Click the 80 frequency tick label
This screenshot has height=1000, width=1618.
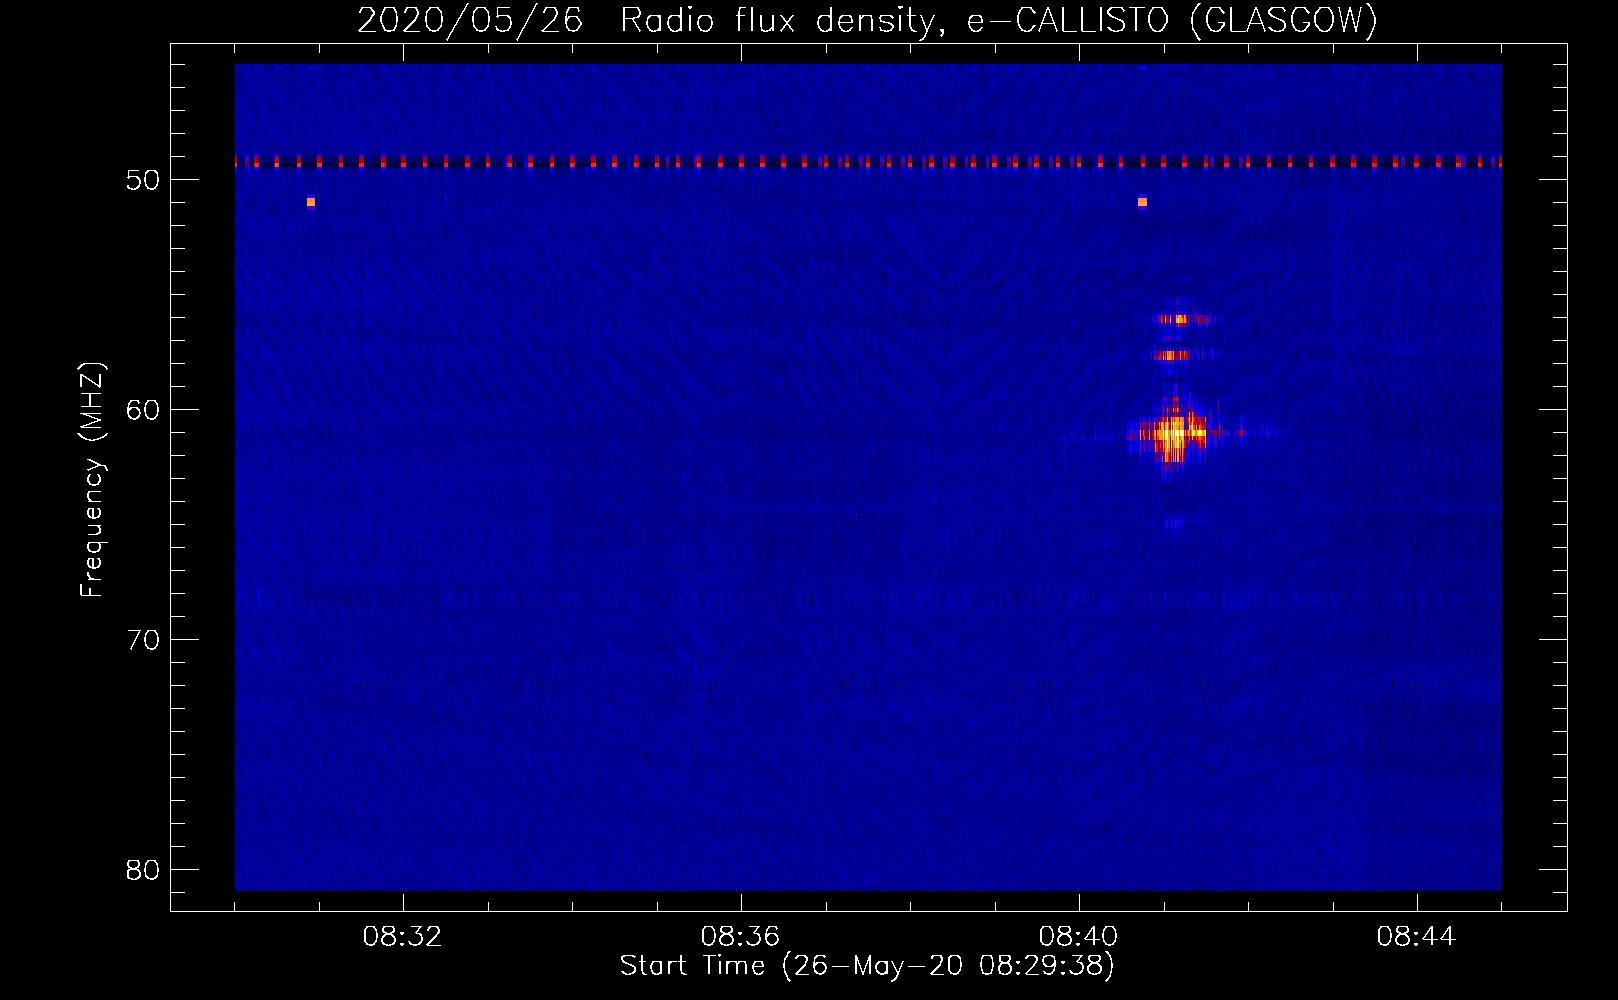[x=143, y=870]
